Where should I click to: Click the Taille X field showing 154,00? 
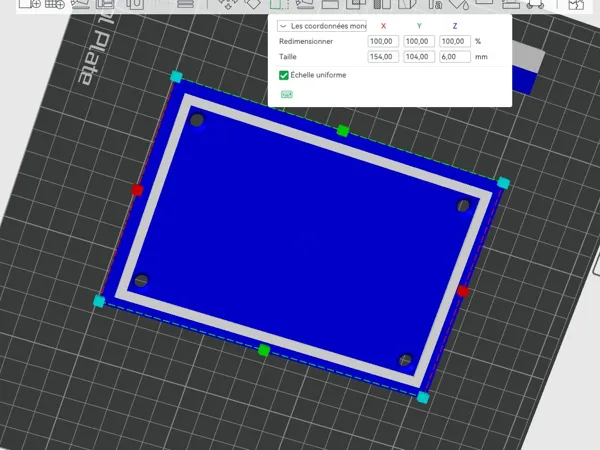pos(383,57)
